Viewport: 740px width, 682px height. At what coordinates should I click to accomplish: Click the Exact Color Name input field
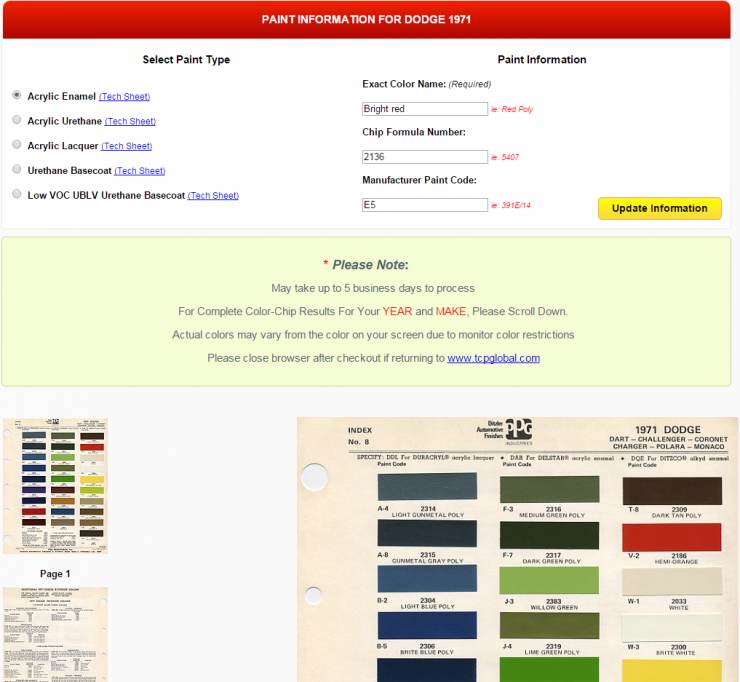pyautogui.click(x=425, y=109)
